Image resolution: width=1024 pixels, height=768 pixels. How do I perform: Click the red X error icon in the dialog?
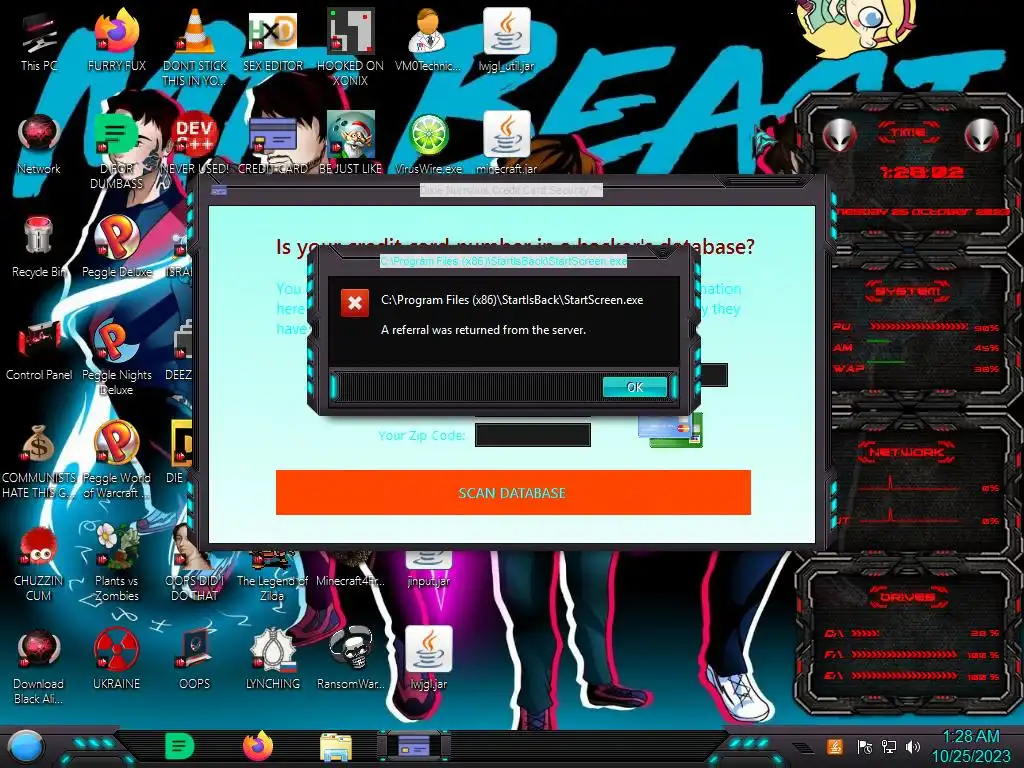pyautogui.click(x=355, y=303)
